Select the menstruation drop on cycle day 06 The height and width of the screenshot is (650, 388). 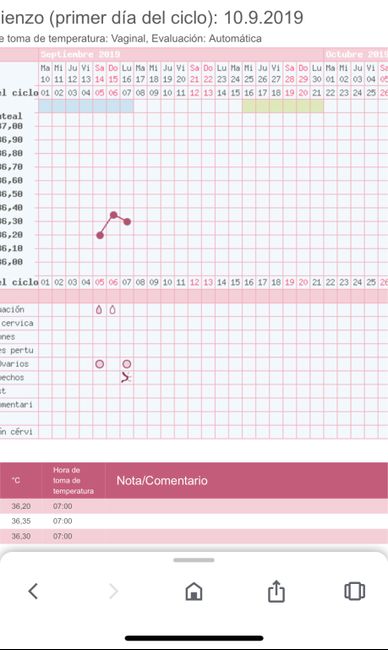[x=112, y=310]
